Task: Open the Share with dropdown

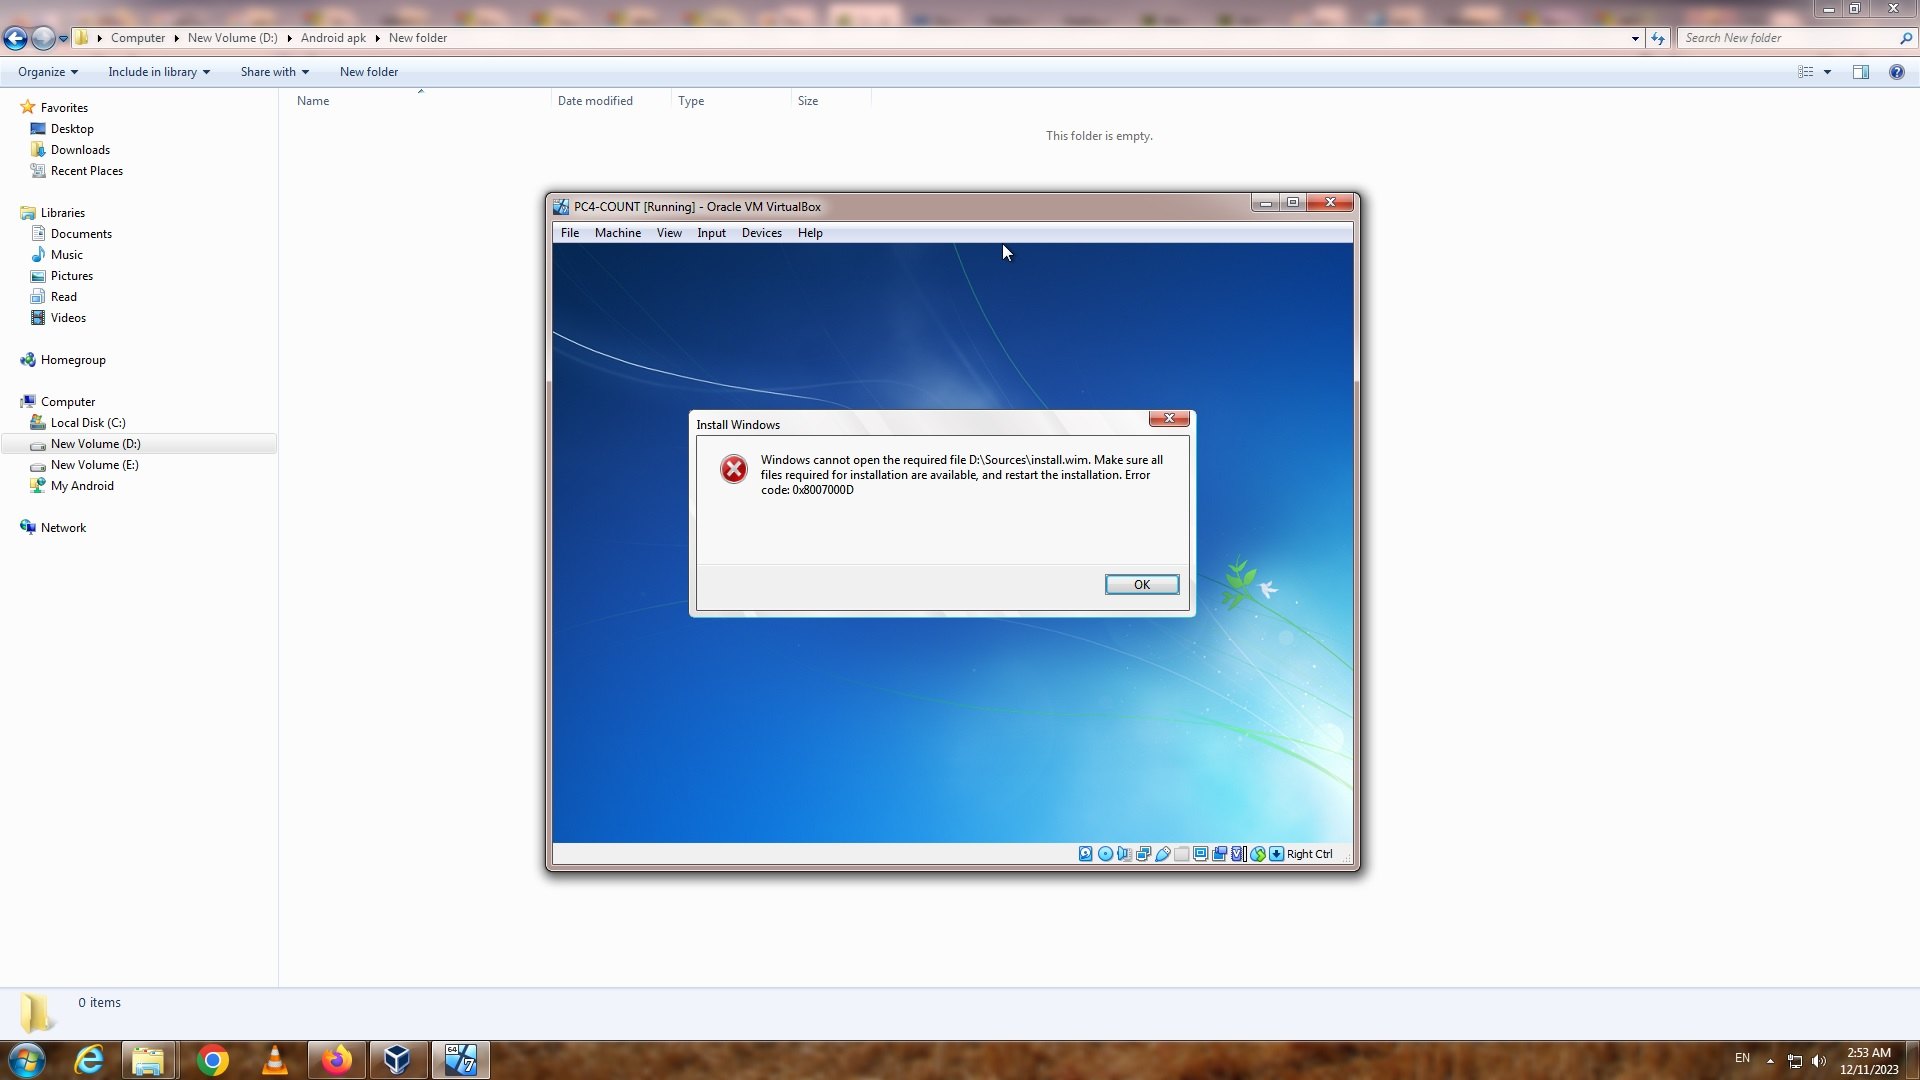Action: (x=275, y=72)
